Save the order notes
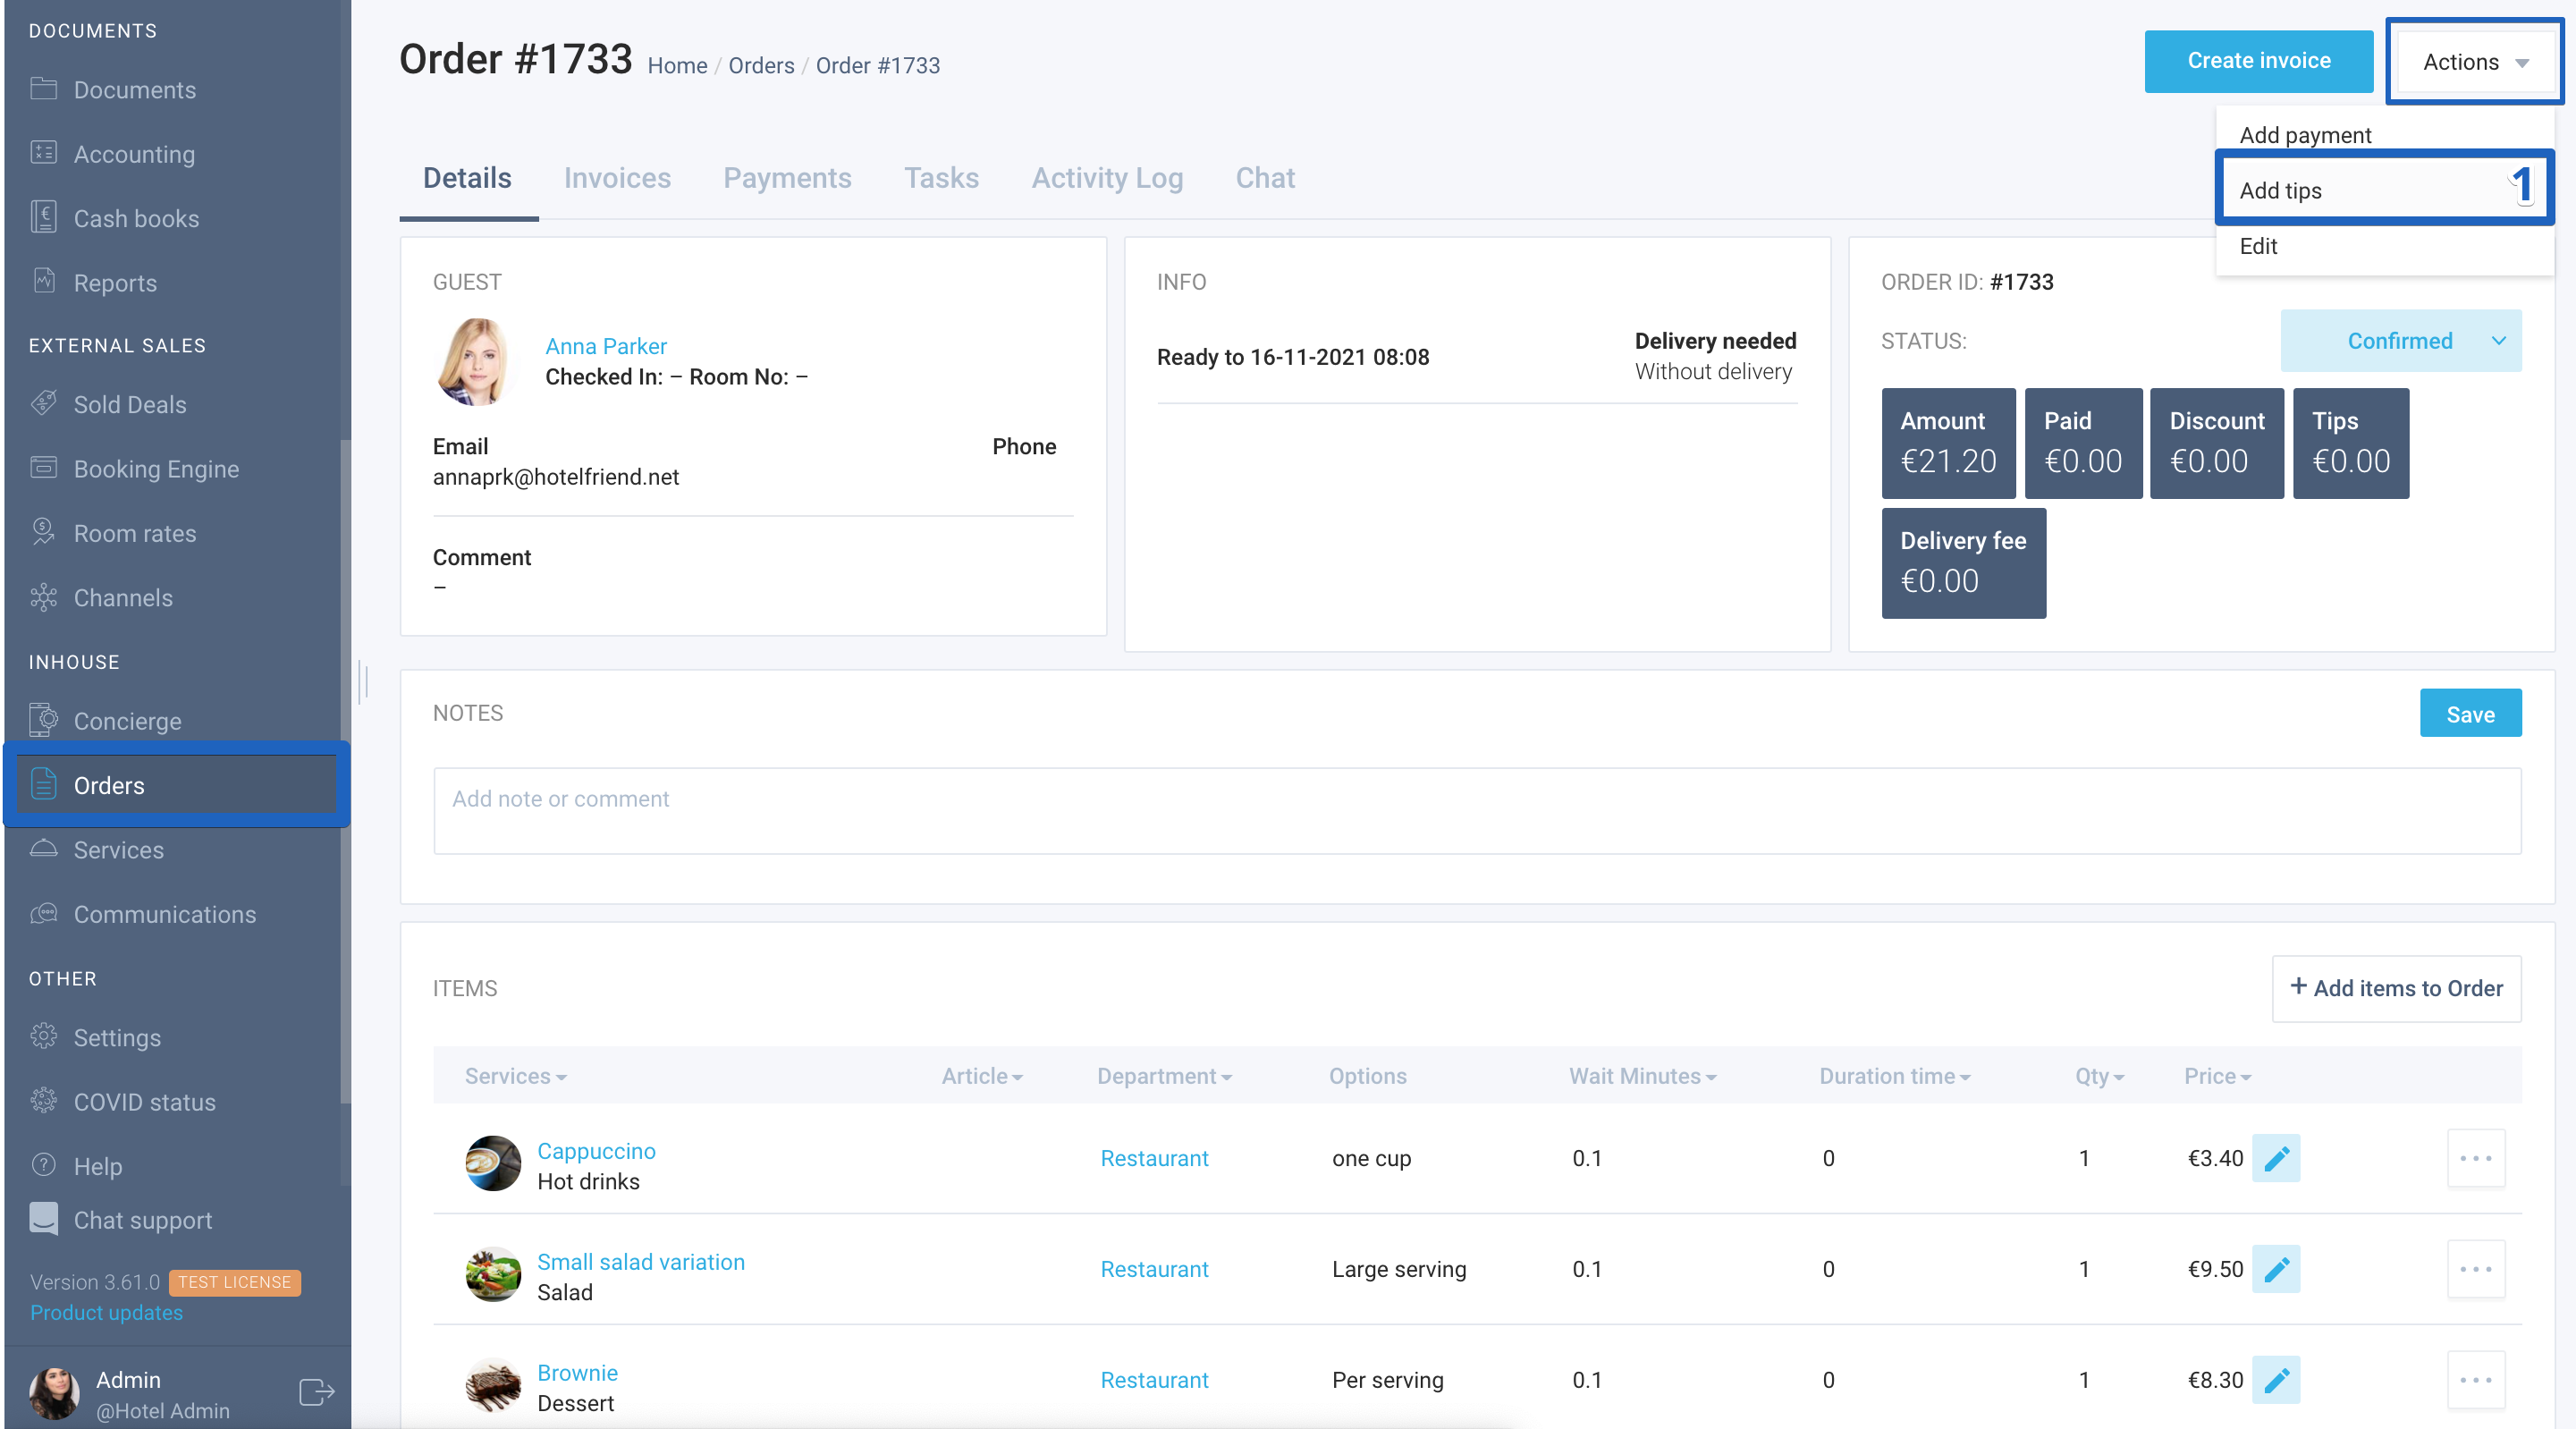The image size is (2576, 1429). pyautogui.click(x=2470, y=714)
